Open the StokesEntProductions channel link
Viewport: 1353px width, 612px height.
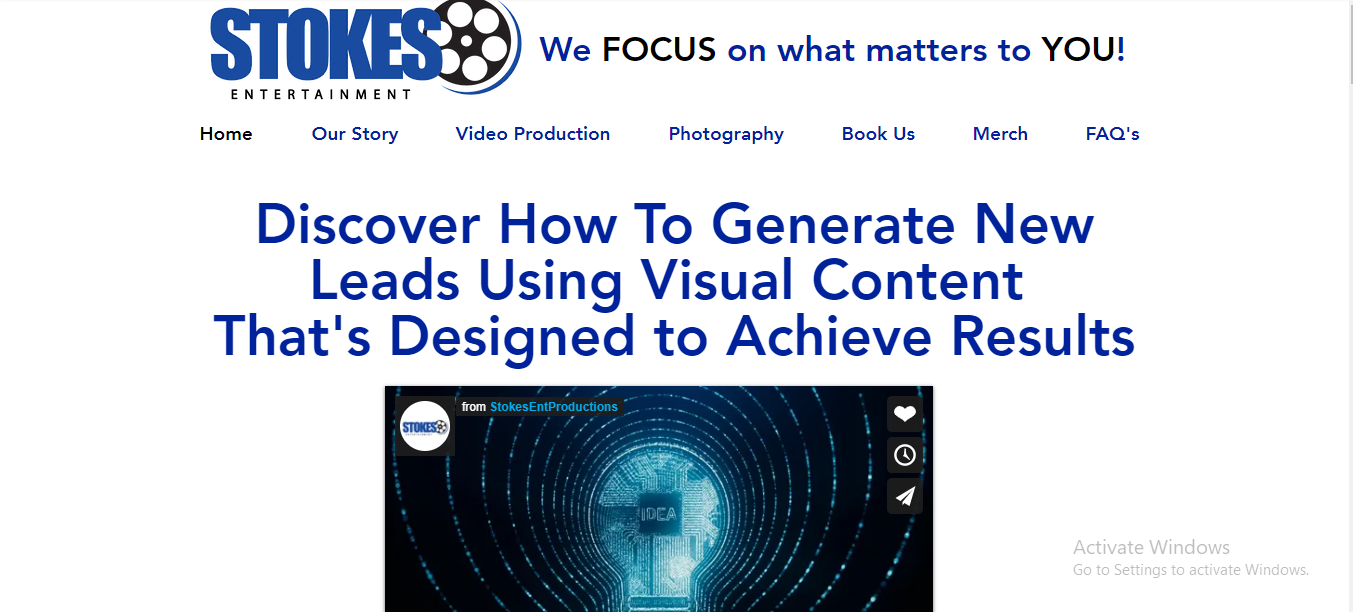coord(554,407)
